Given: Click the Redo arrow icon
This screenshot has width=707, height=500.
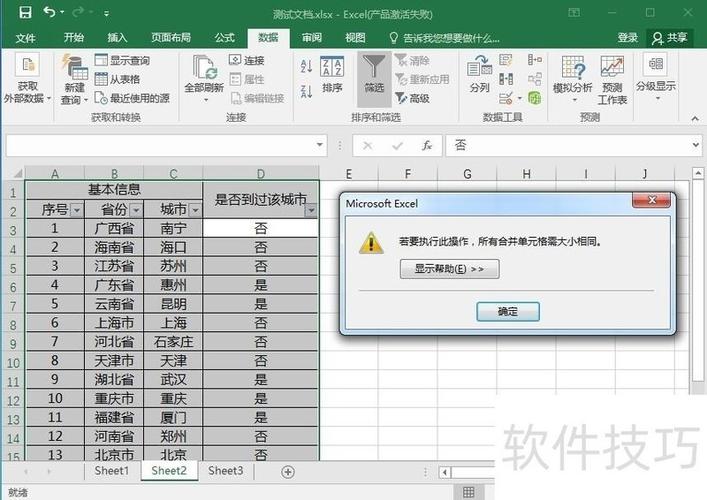Looking at the screenshot, I should point(78,12).
